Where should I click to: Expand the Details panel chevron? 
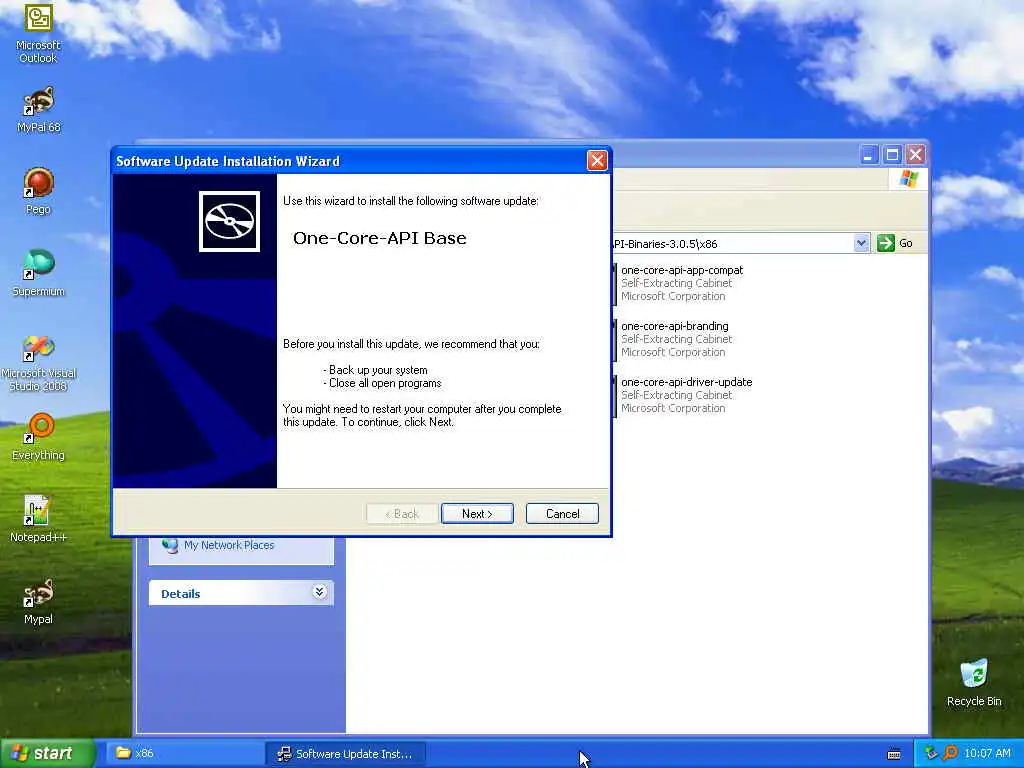coord(319,592)
